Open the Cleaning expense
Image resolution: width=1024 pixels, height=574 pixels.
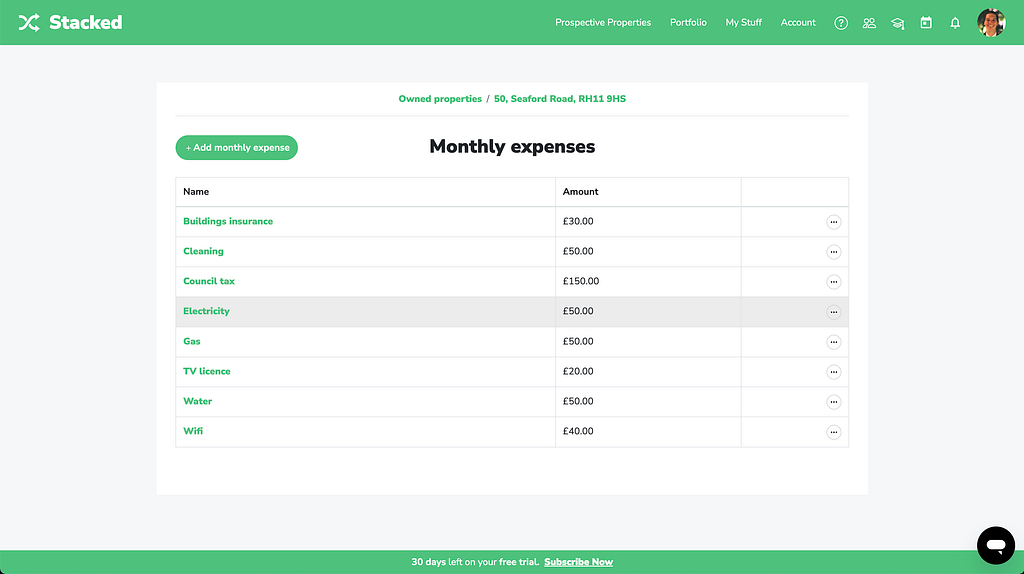tap(203, 251)
